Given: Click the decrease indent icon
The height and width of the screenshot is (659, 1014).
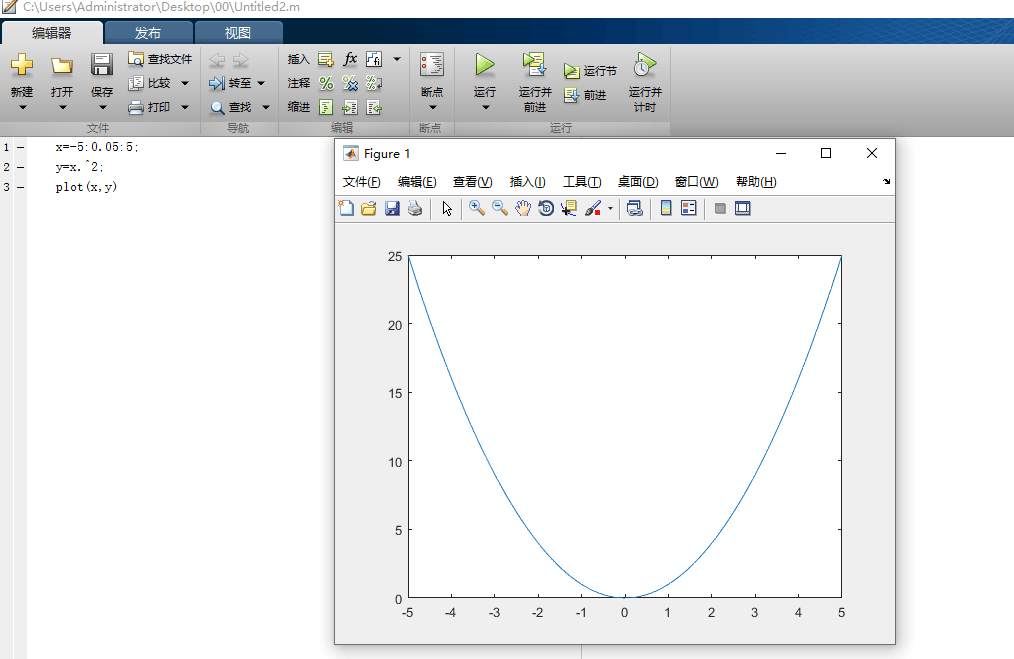Looking at the screenshot, I should pos(374,107).
